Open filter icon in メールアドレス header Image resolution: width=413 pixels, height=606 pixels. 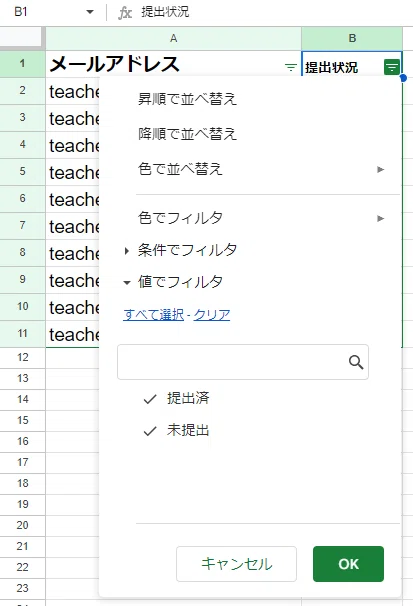click(x=291, y=68)
